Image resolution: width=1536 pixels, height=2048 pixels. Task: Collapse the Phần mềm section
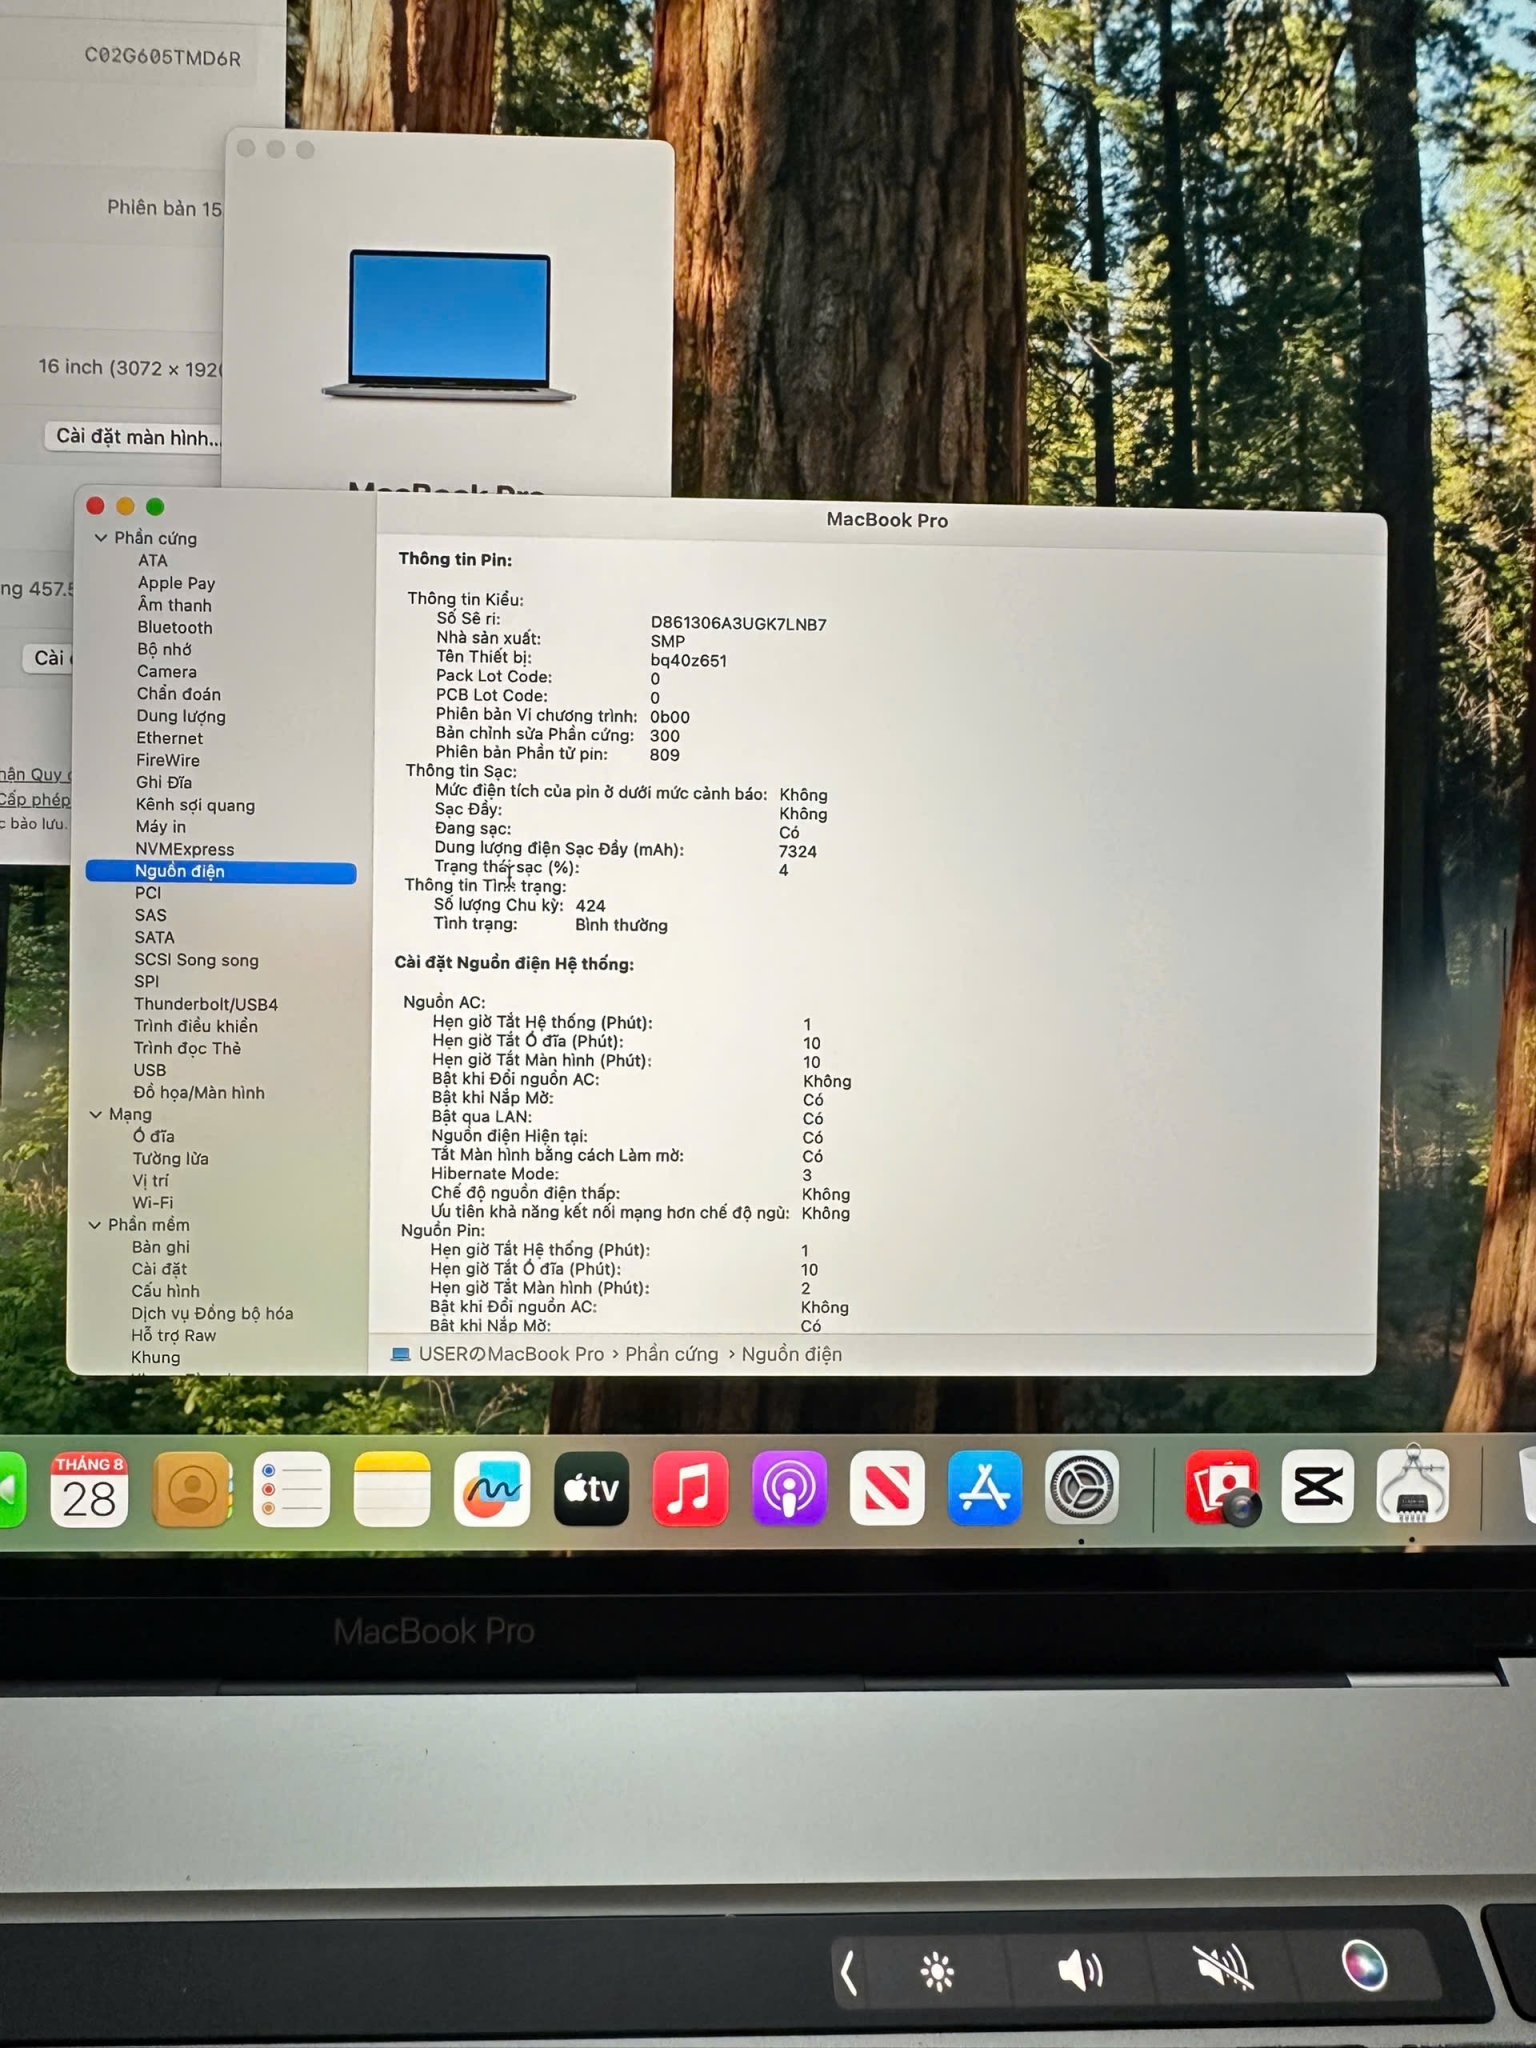[96, 1225]
